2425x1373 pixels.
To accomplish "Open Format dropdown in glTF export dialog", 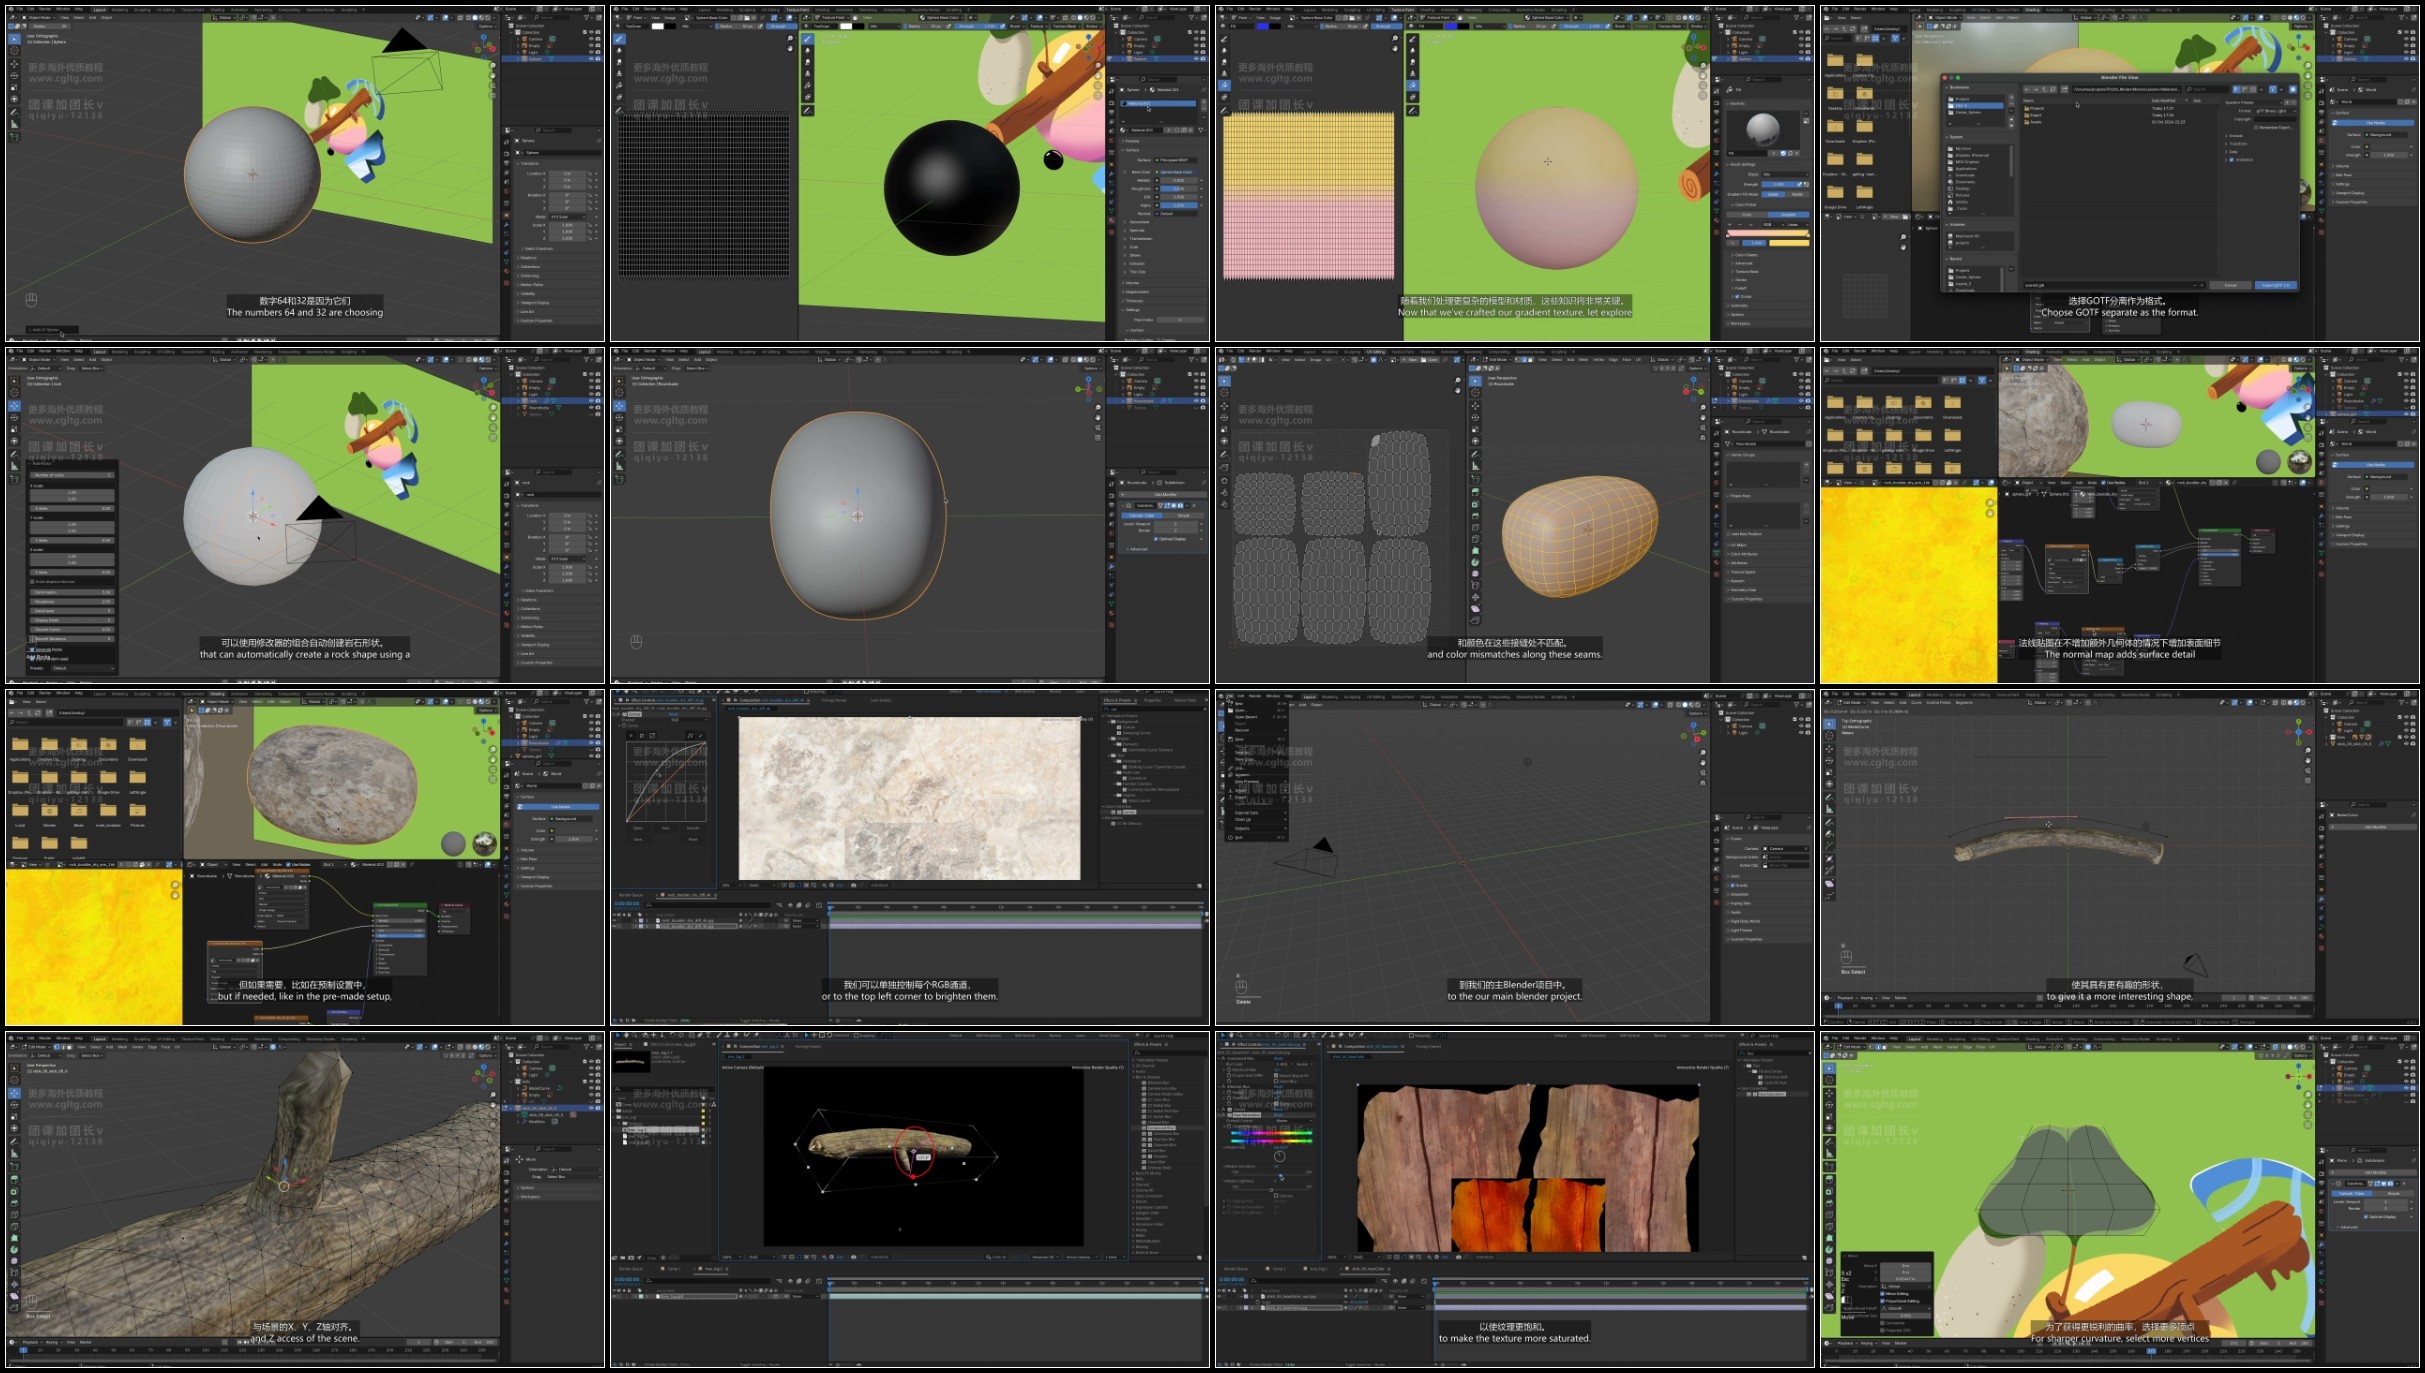I will 2275,111.
